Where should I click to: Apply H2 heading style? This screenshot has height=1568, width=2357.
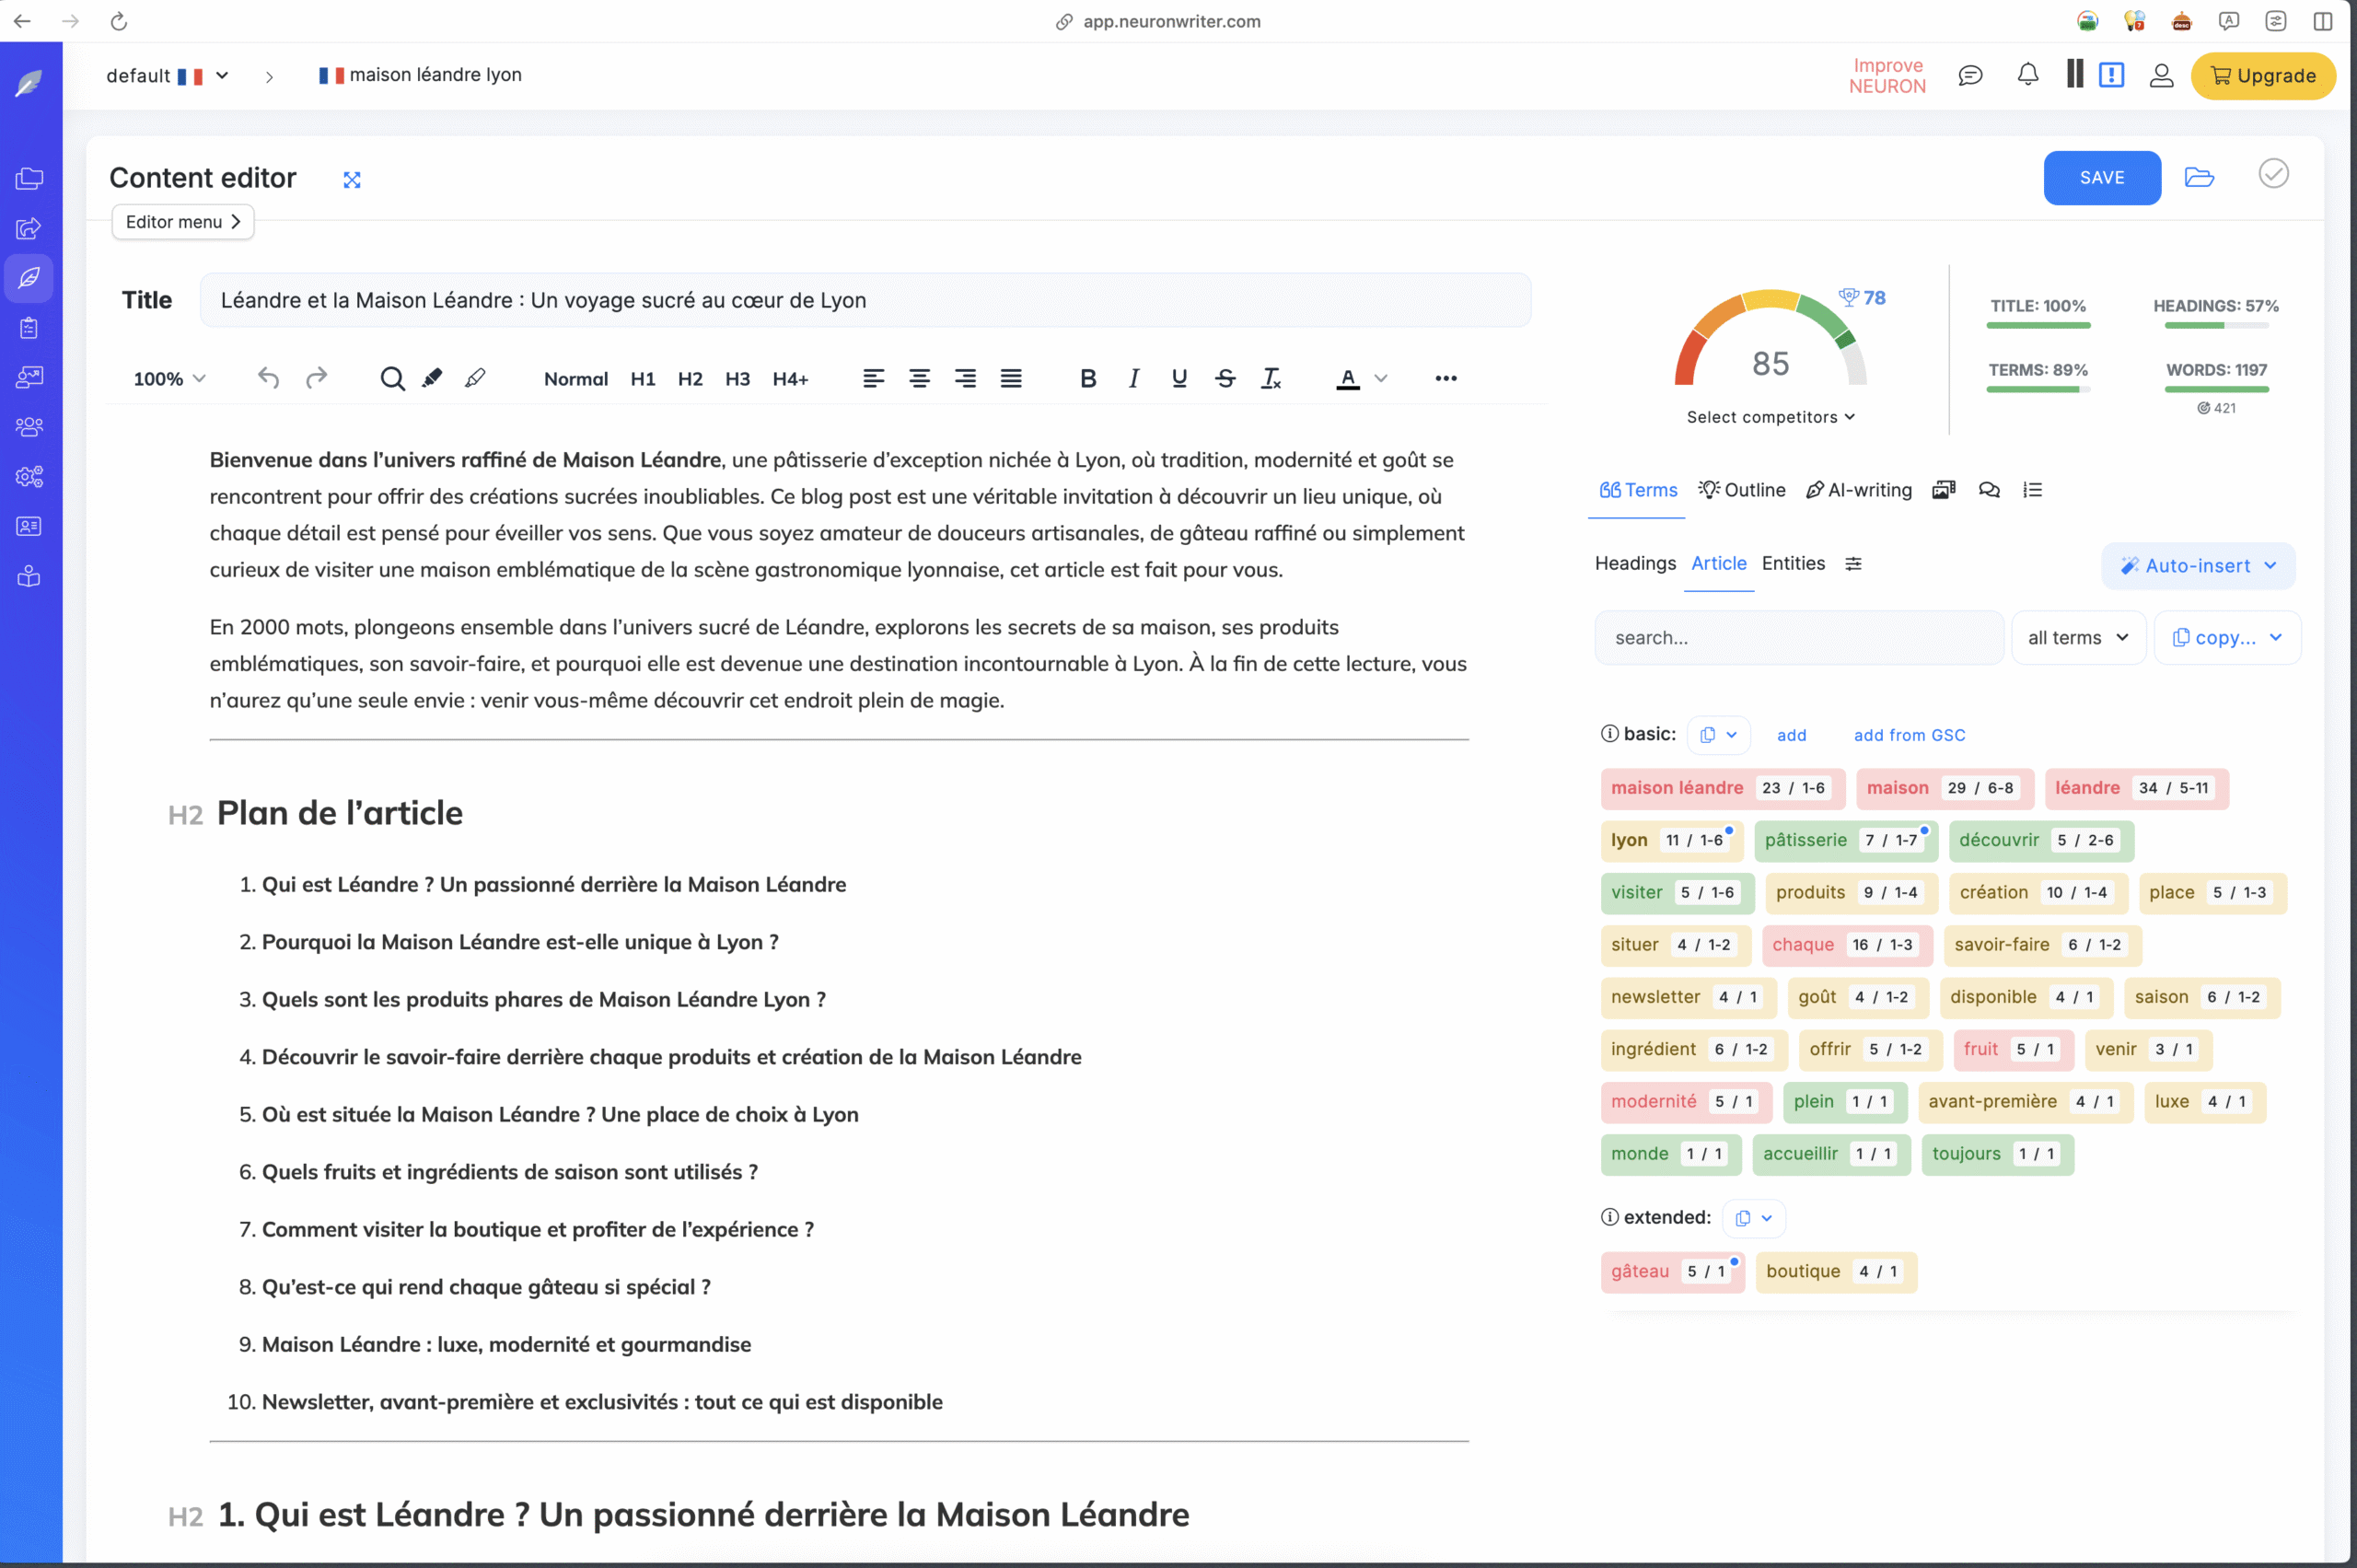pyautogui.click(x=690, y=379)
